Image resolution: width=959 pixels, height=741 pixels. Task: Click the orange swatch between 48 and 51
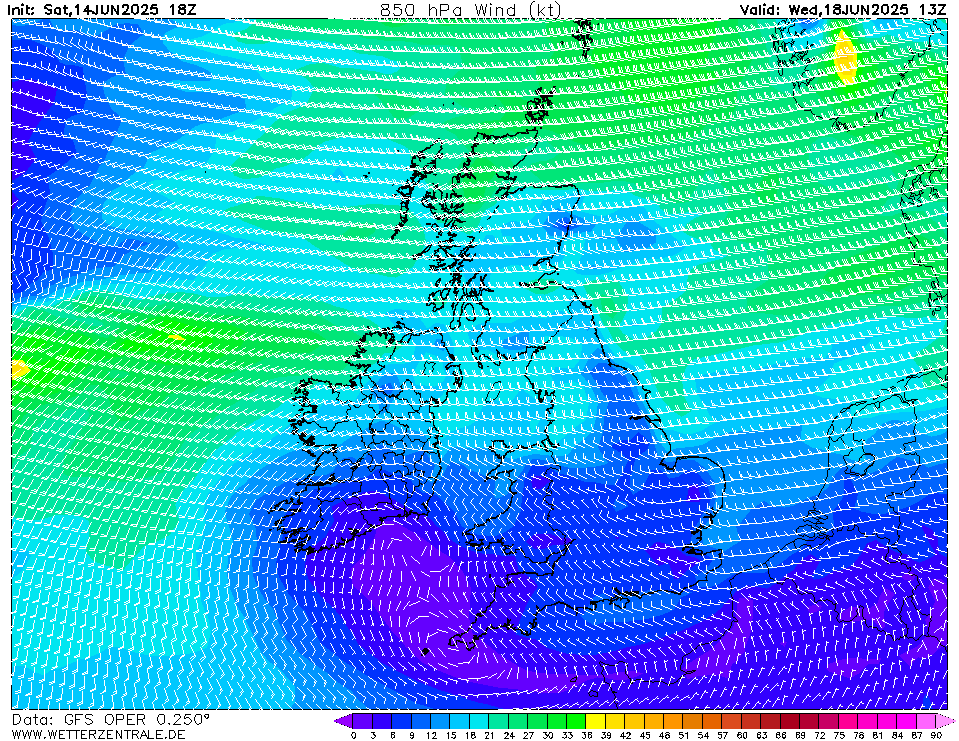pyautogui.click(x=673, y=721)
